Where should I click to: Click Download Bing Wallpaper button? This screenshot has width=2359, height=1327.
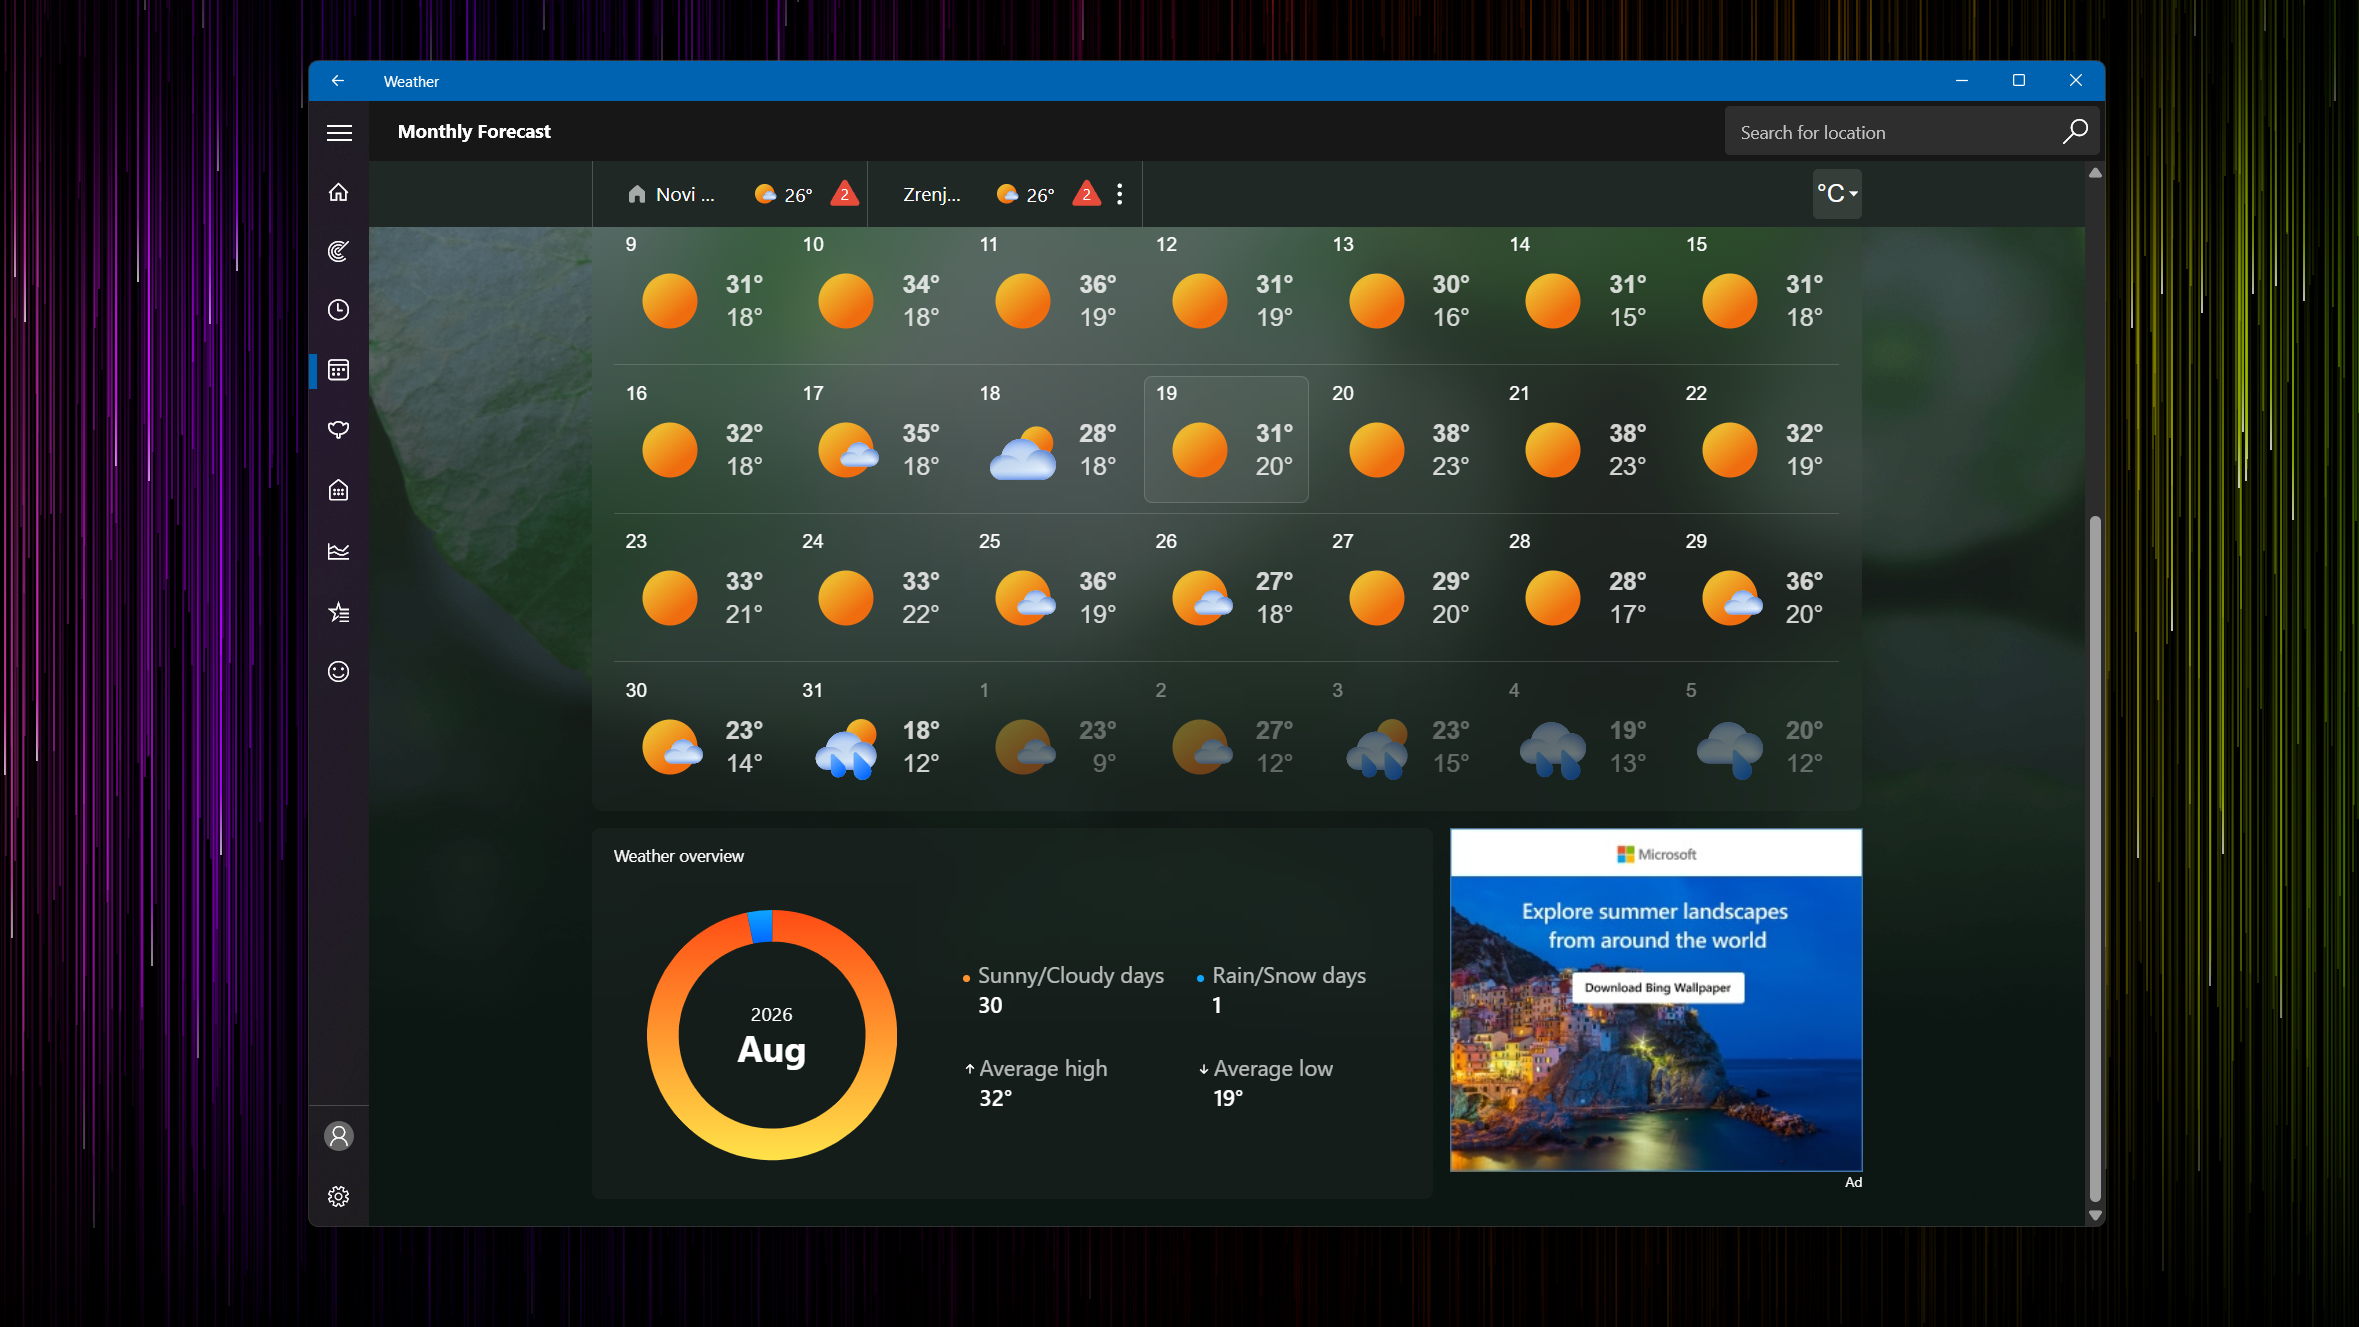tap(1657, 988)
